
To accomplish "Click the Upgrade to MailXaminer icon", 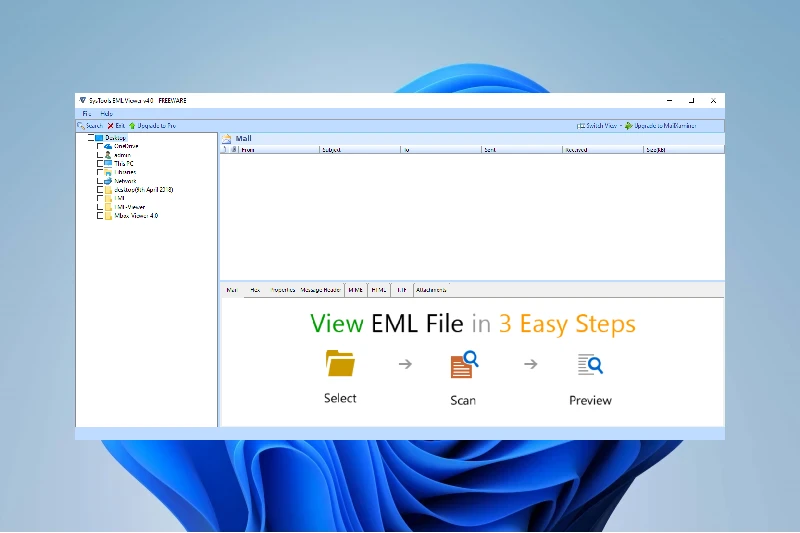I will (629, 125).
